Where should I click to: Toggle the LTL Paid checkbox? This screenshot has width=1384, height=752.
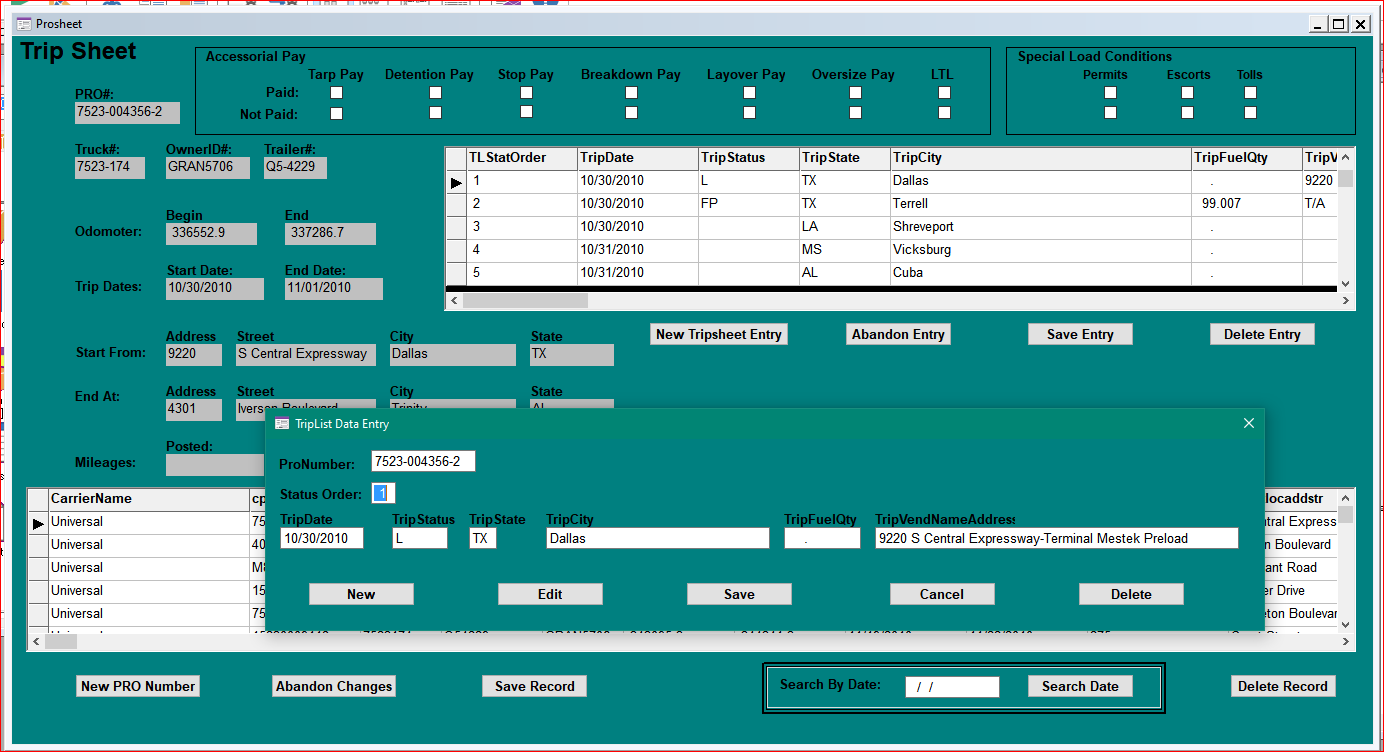tap(944, 93)
